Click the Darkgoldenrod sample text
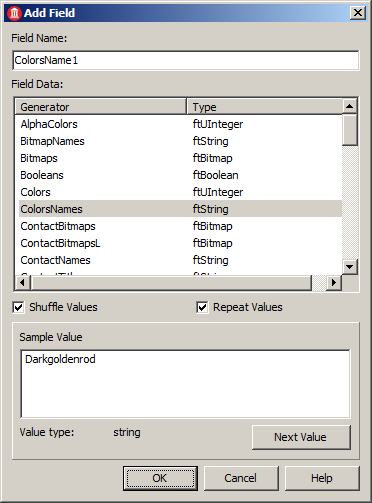Viewport: 372px width, 503px height. (60, 359)
